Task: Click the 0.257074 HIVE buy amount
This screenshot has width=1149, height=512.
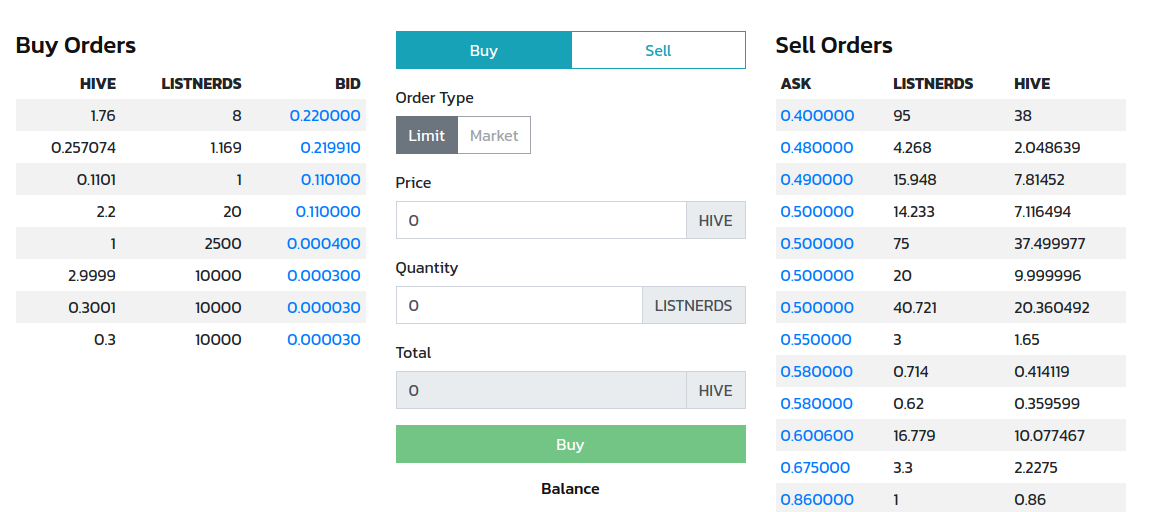Action: click(x=84, y=148)
